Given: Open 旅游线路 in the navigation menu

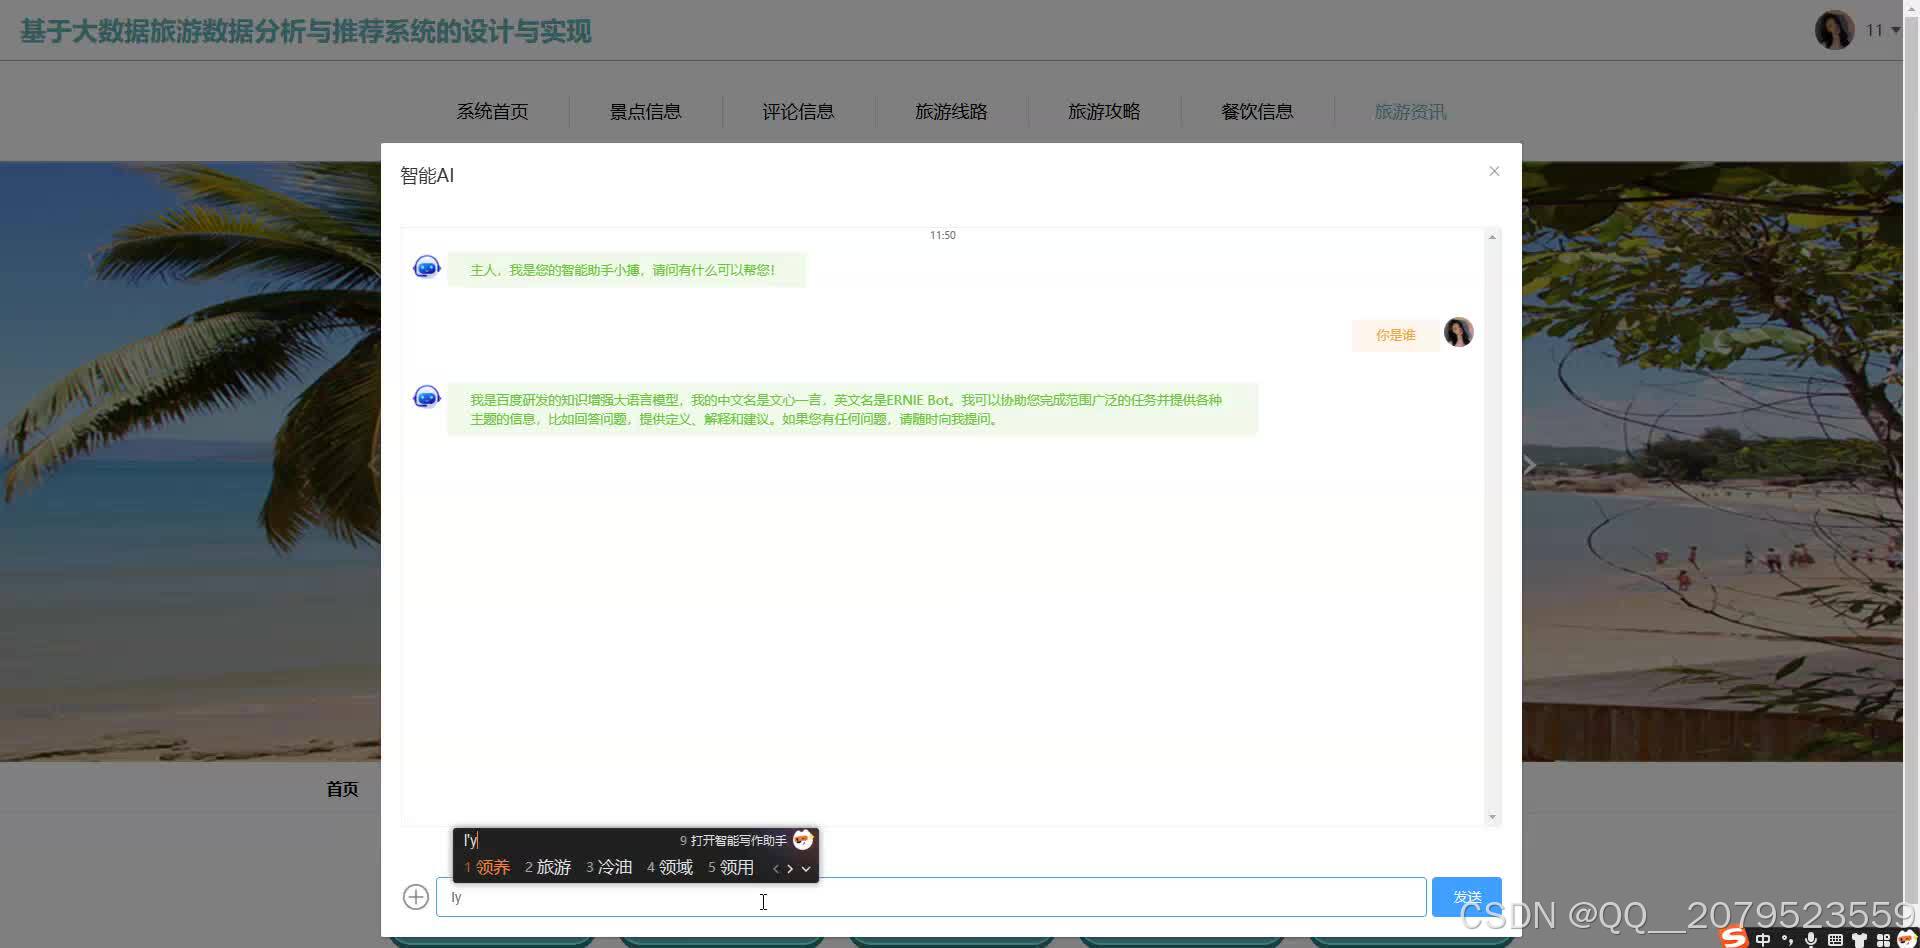Looking at the screenshot, I should 951,112.
